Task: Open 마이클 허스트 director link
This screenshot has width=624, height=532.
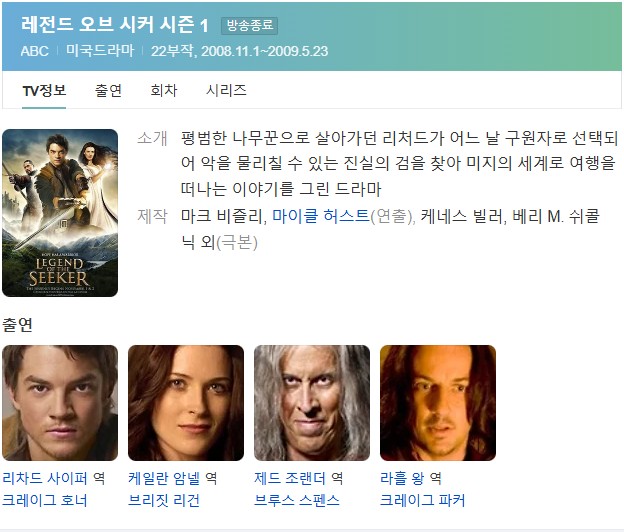Action: pos(321,216)
